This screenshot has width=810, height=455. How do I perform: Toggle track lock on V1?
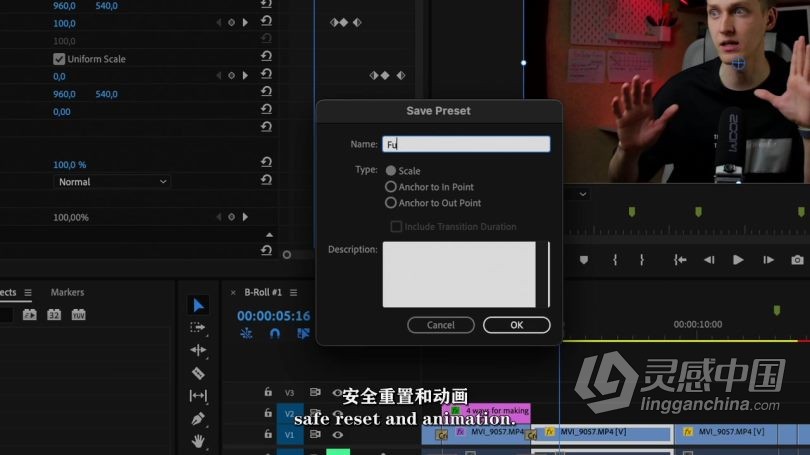(x=268, y=434)
